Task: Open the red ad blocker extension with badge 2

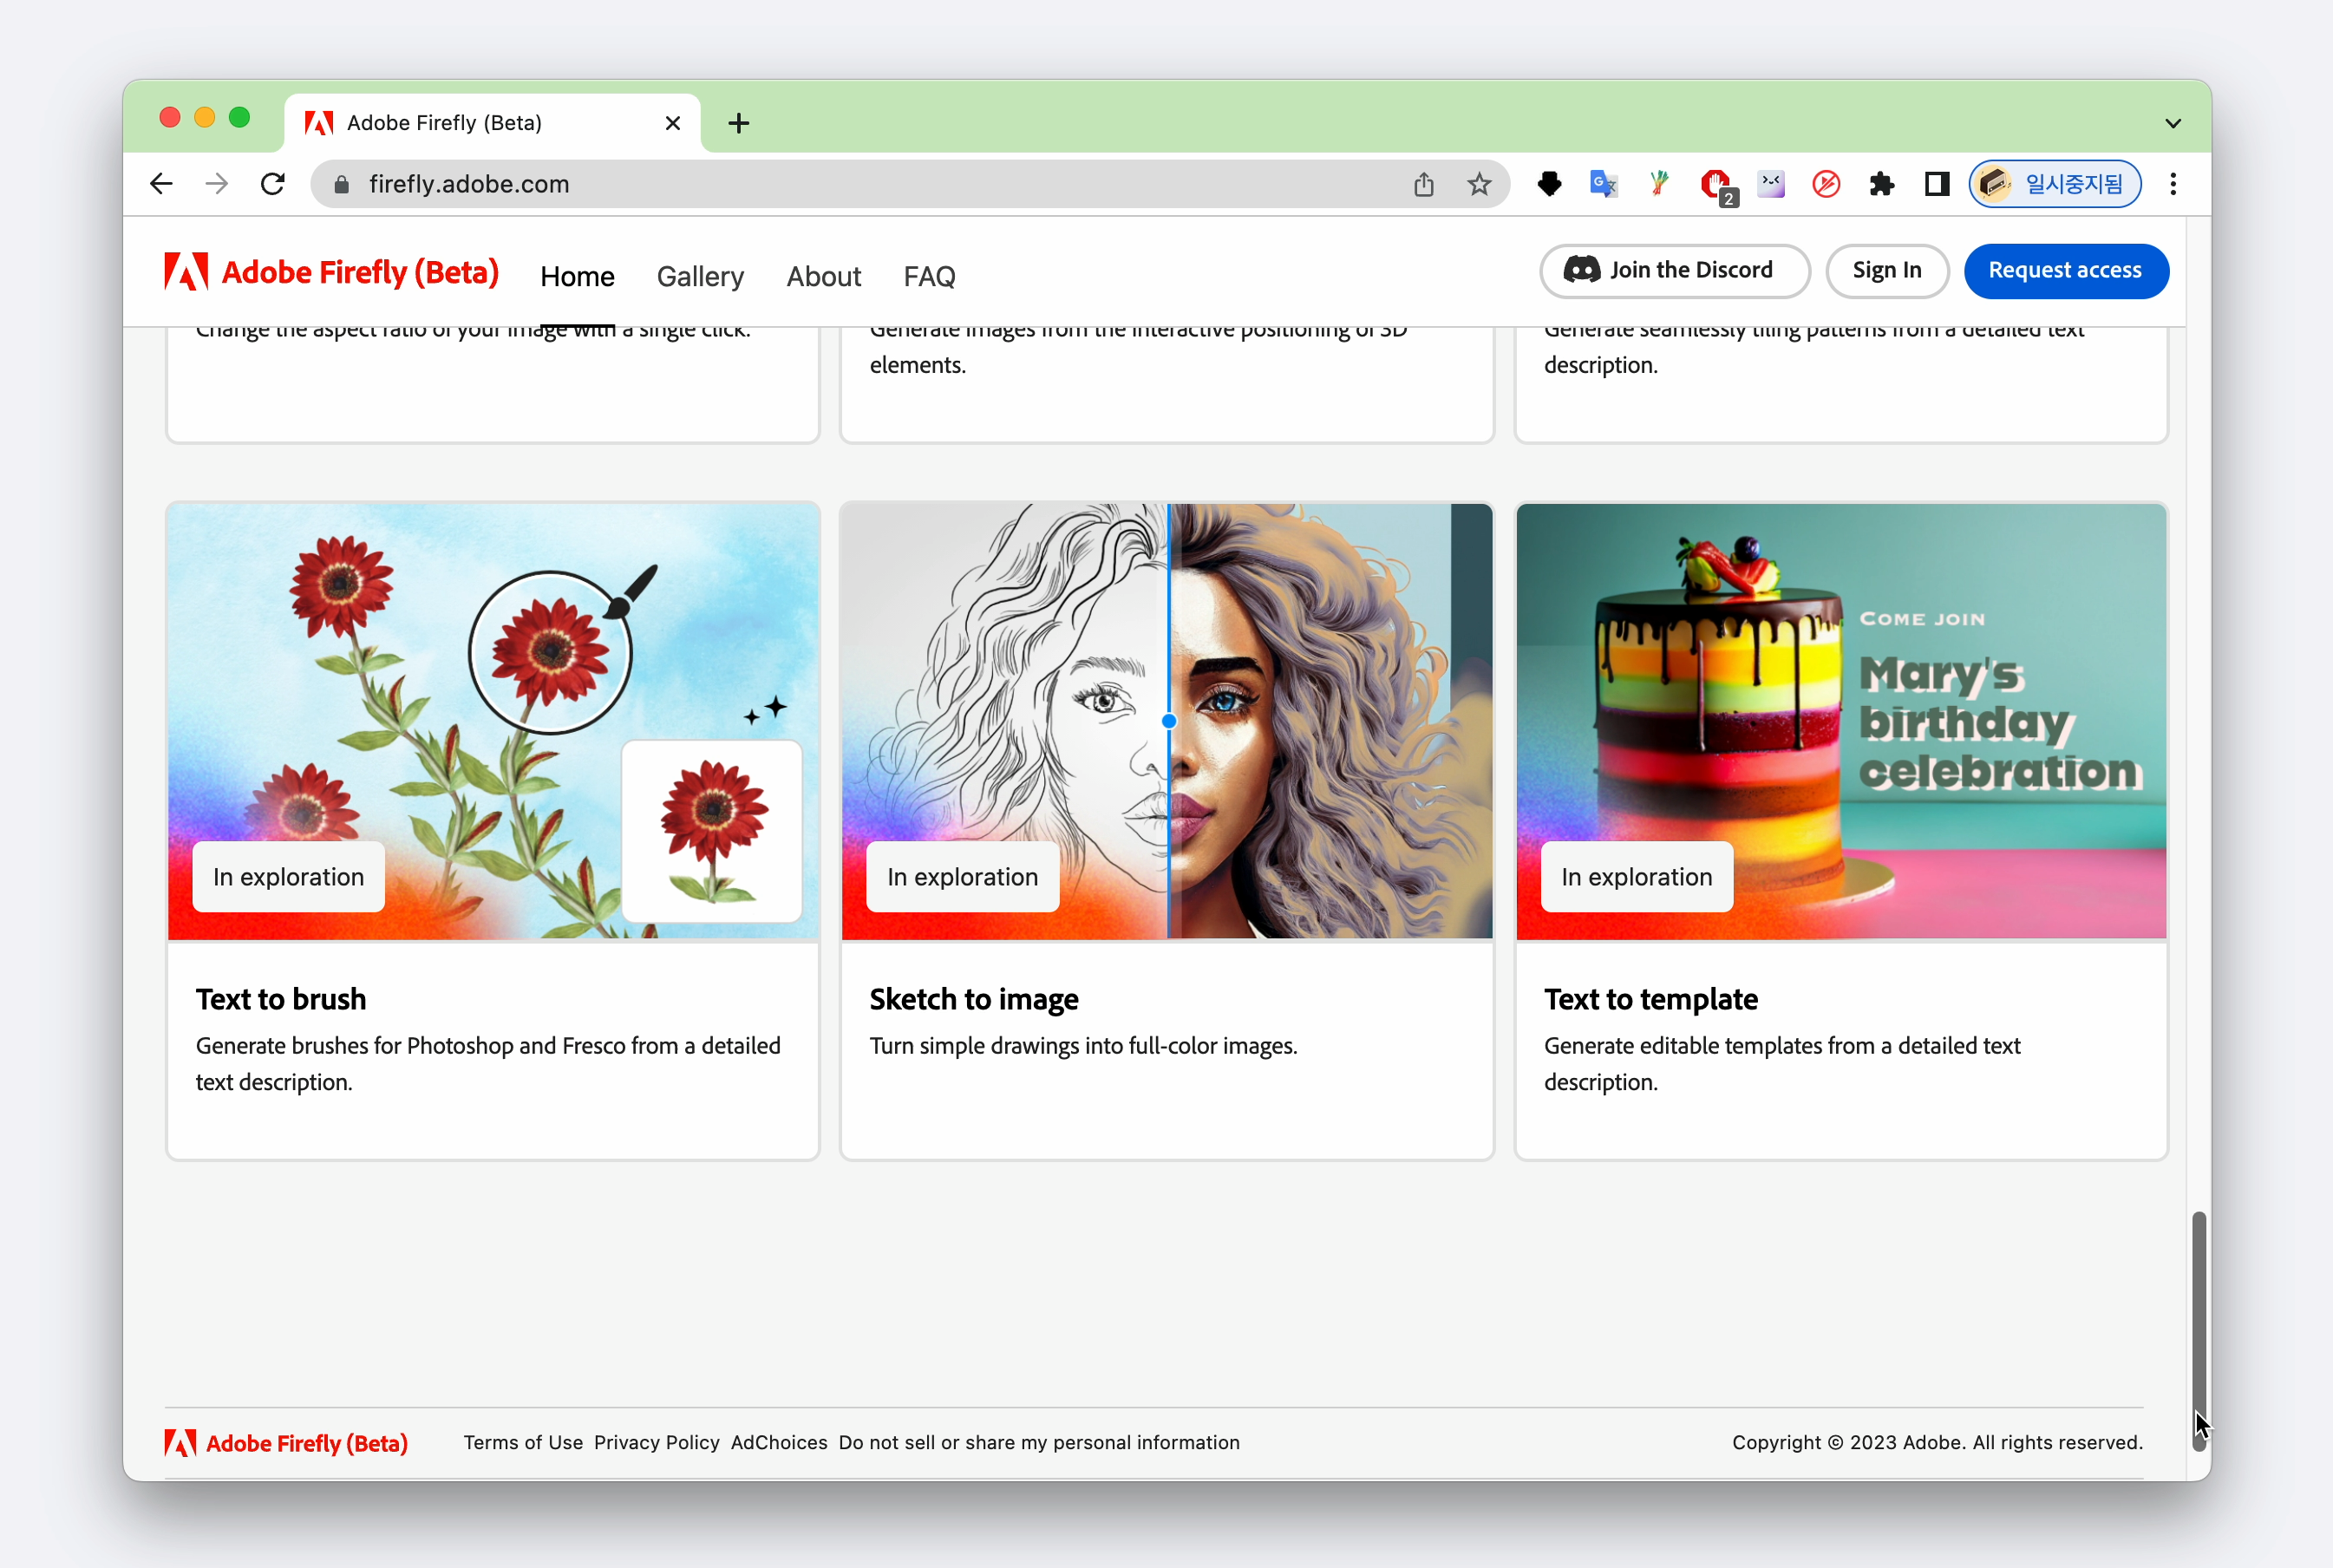Action: point(1717,185)
